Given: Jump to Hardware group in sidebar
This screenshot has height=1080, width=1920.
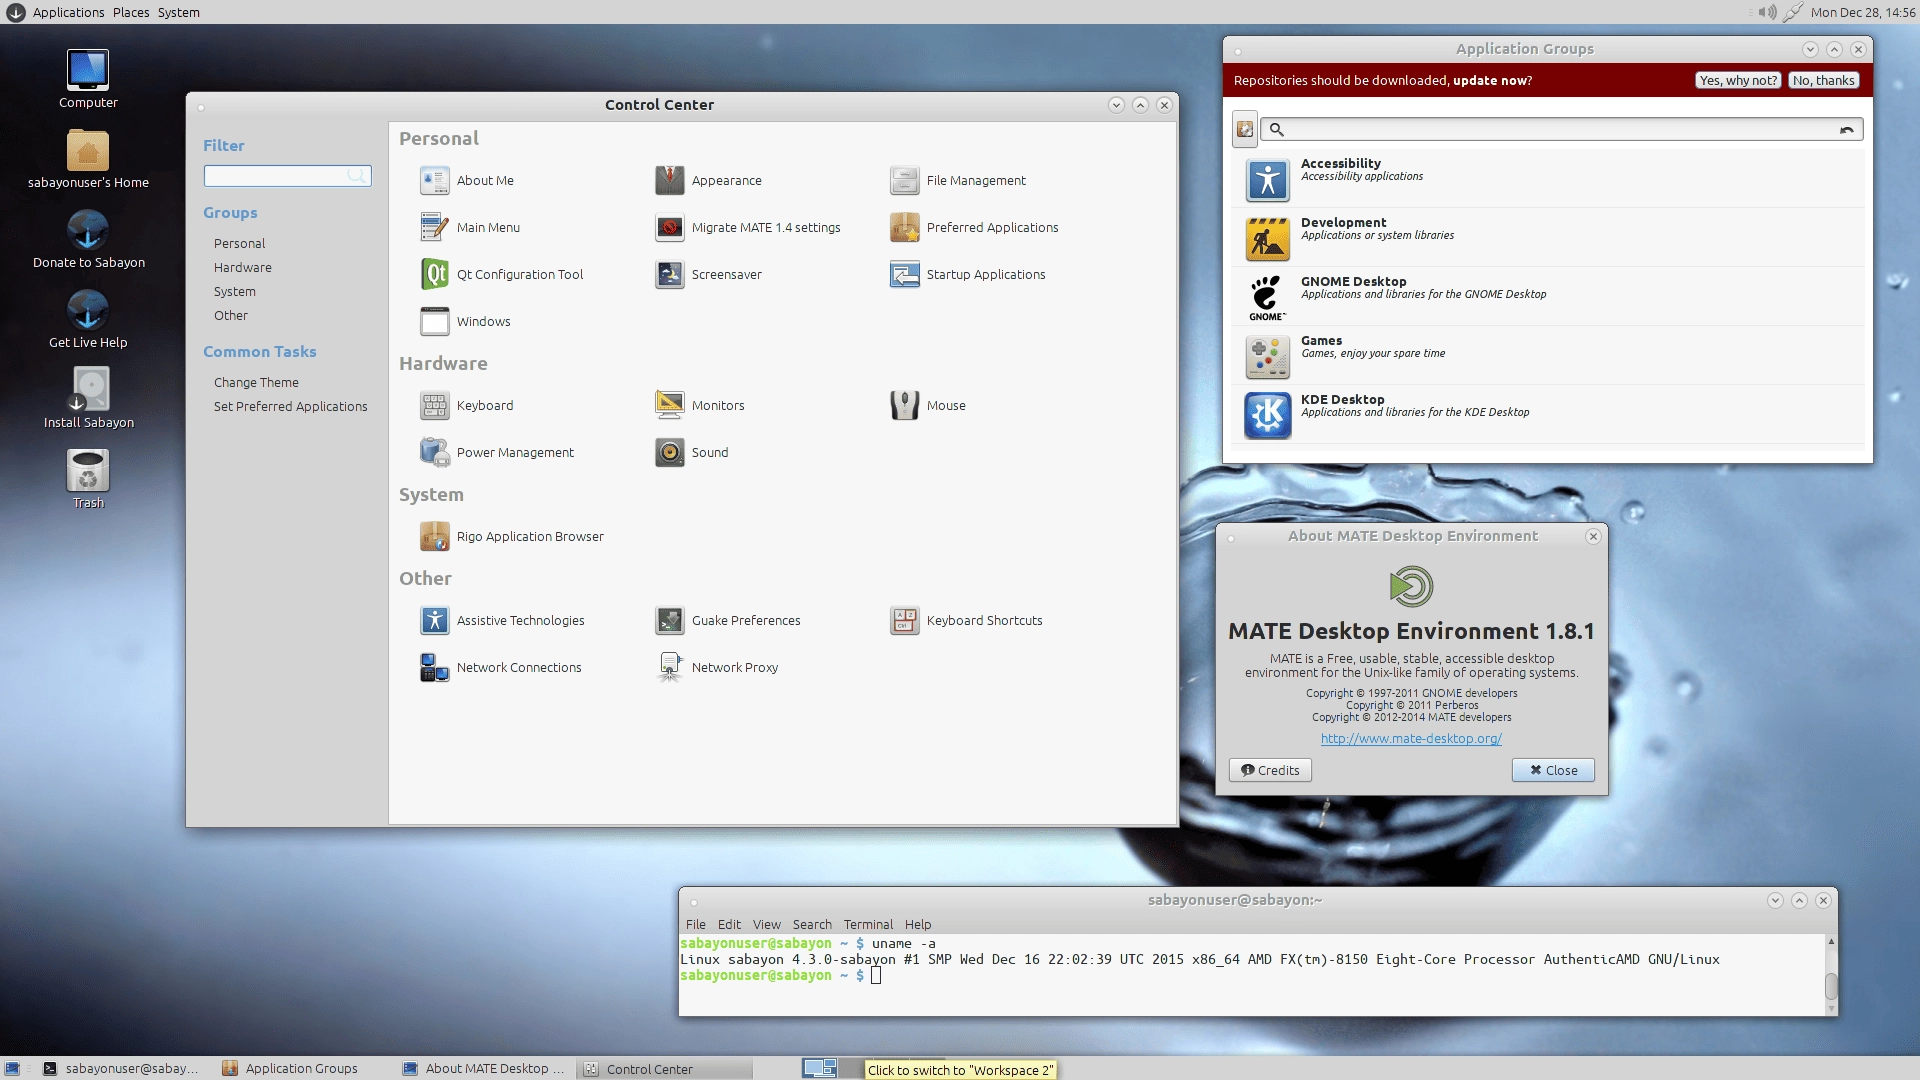Looking at the screenshot, I should click(x=242, y=268).
